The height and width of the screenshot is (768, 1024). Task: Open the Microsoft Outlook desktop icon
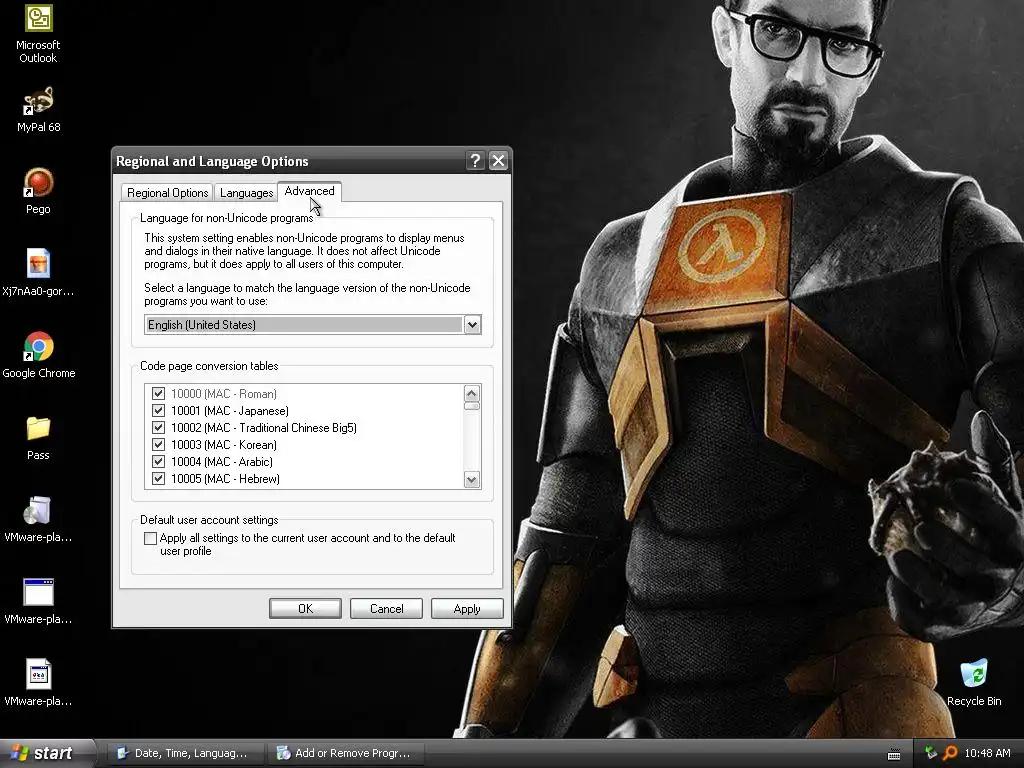pos(38,34)
